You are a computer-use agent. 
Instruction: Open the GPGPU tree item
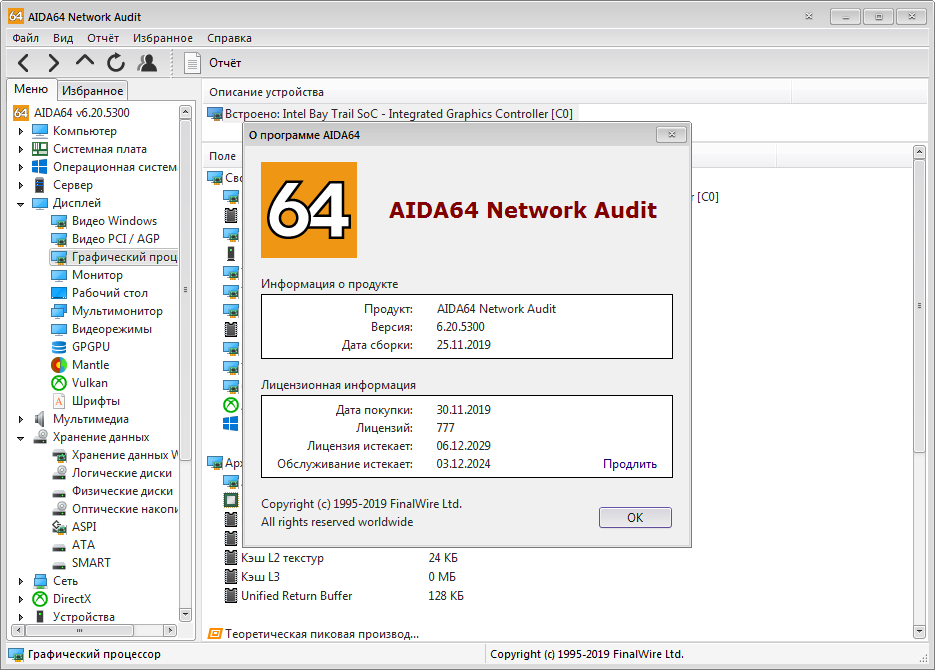(90, 347)
